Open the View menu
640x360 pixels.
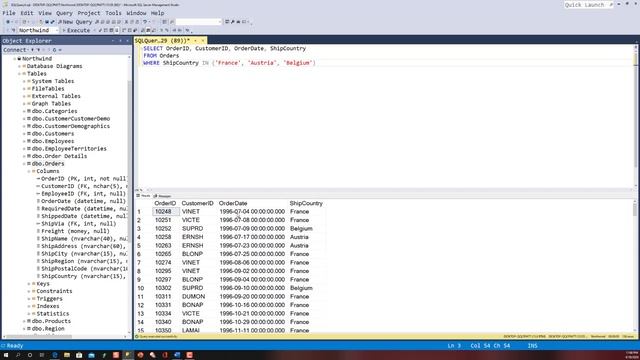(45, 13)
